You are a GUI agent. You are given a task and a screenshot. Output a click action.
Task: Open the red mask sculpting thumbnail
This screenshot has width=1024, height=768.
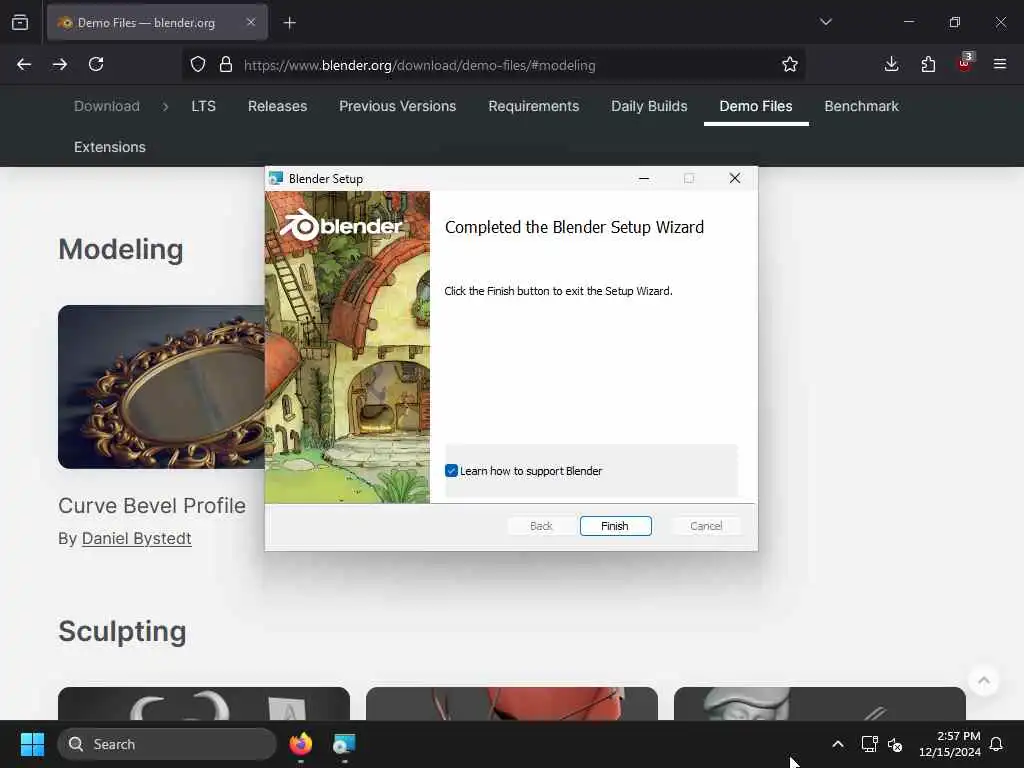[x=512, y=703]
